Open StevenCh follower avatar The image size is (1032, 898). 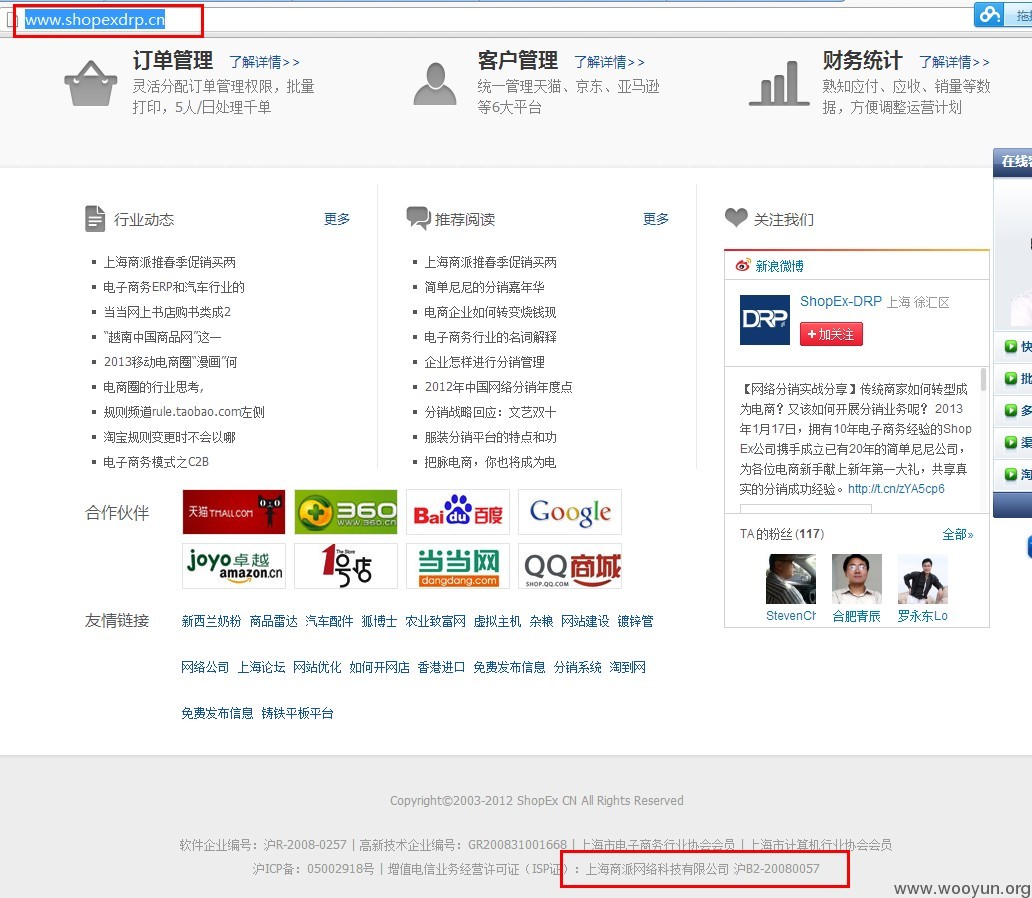tap(790, 579)
